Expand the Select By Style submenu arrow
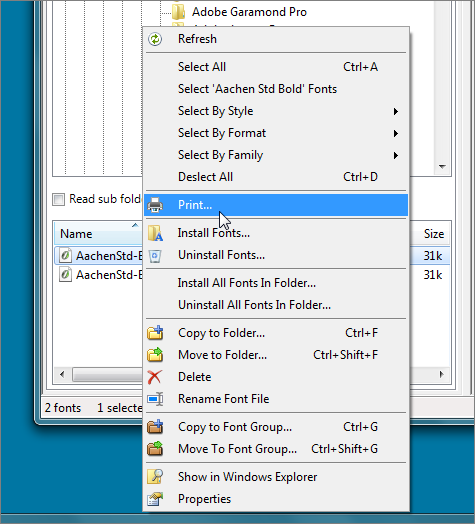475x524 pixels. [x=396, y=111]
